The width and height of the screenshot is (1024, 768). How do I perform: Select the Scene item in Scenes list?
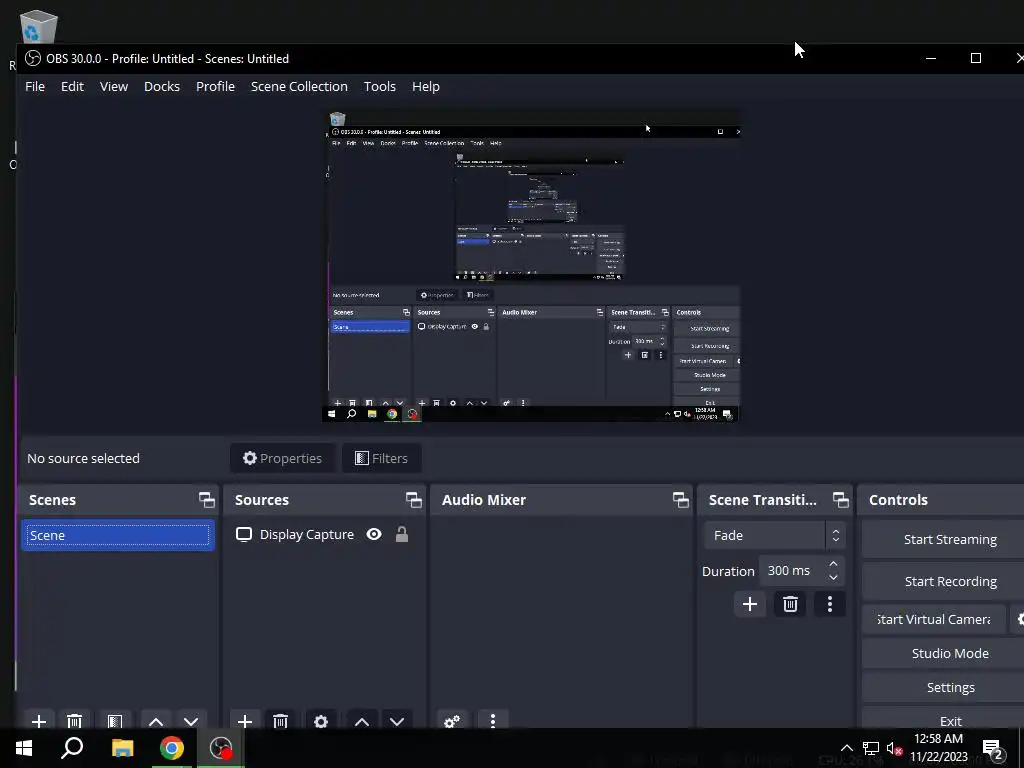(118, 536)
